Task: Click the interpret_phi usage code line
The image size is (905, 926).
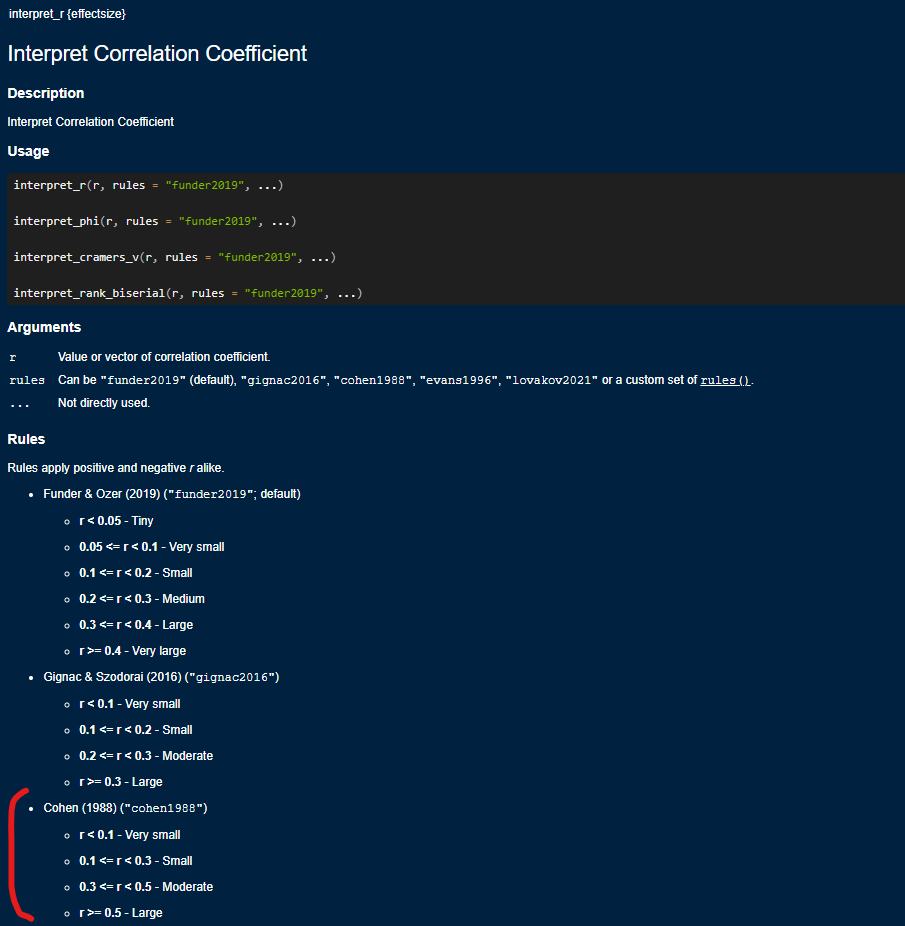Action: point(155,221)
